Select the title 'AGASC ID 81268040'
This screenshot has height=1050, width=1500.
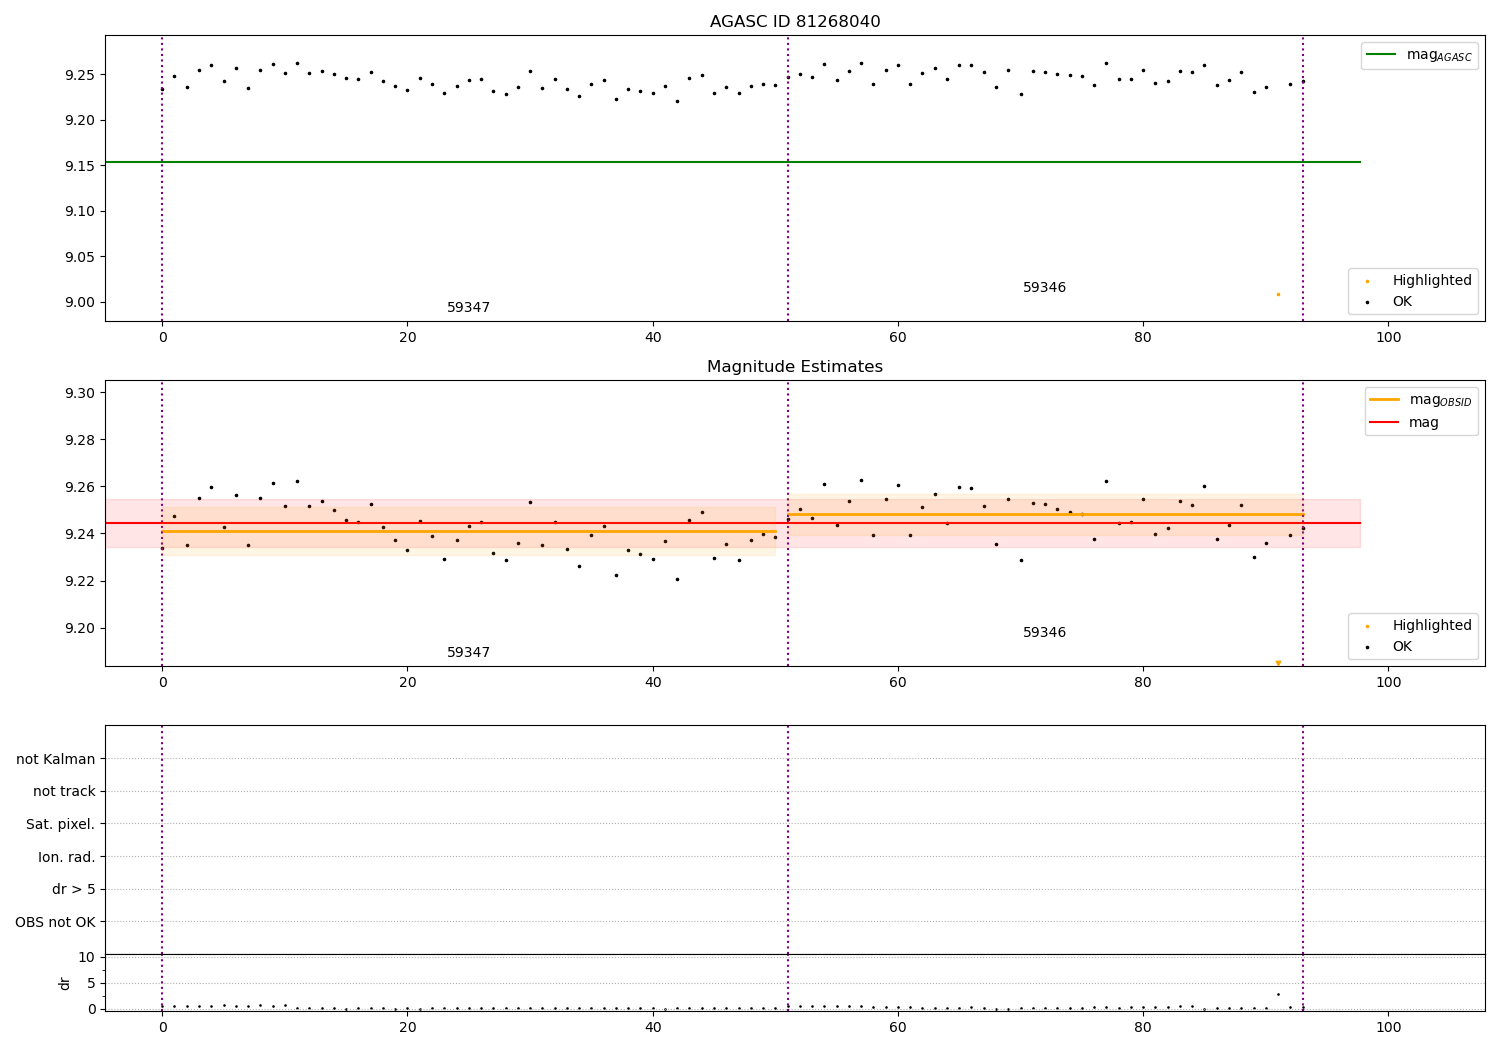click(x=795, y=22)
